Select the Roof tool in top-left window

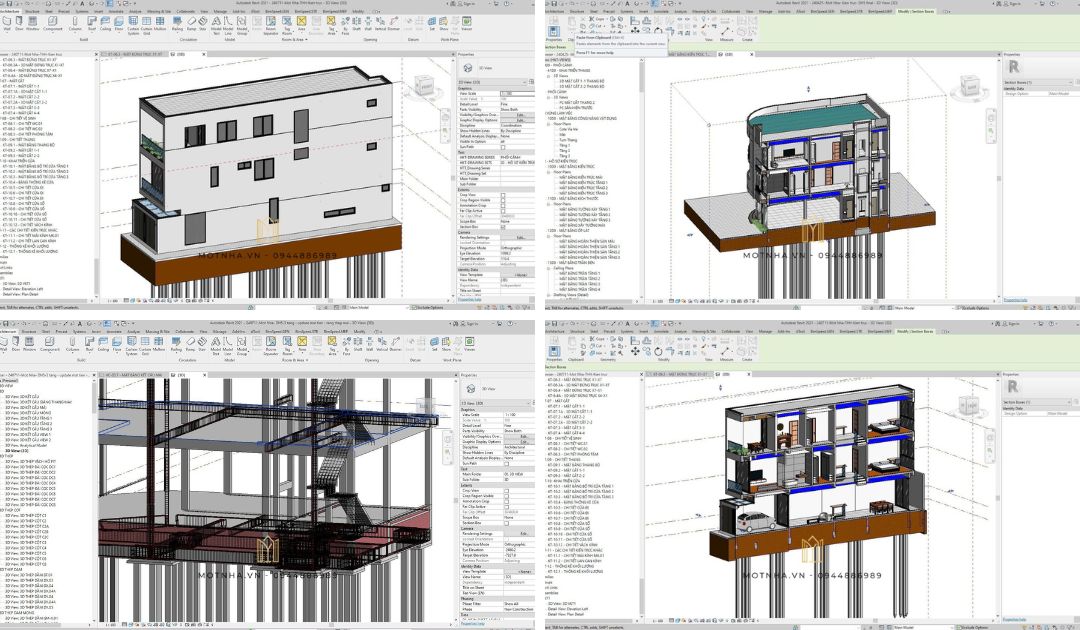coord(92,24)
